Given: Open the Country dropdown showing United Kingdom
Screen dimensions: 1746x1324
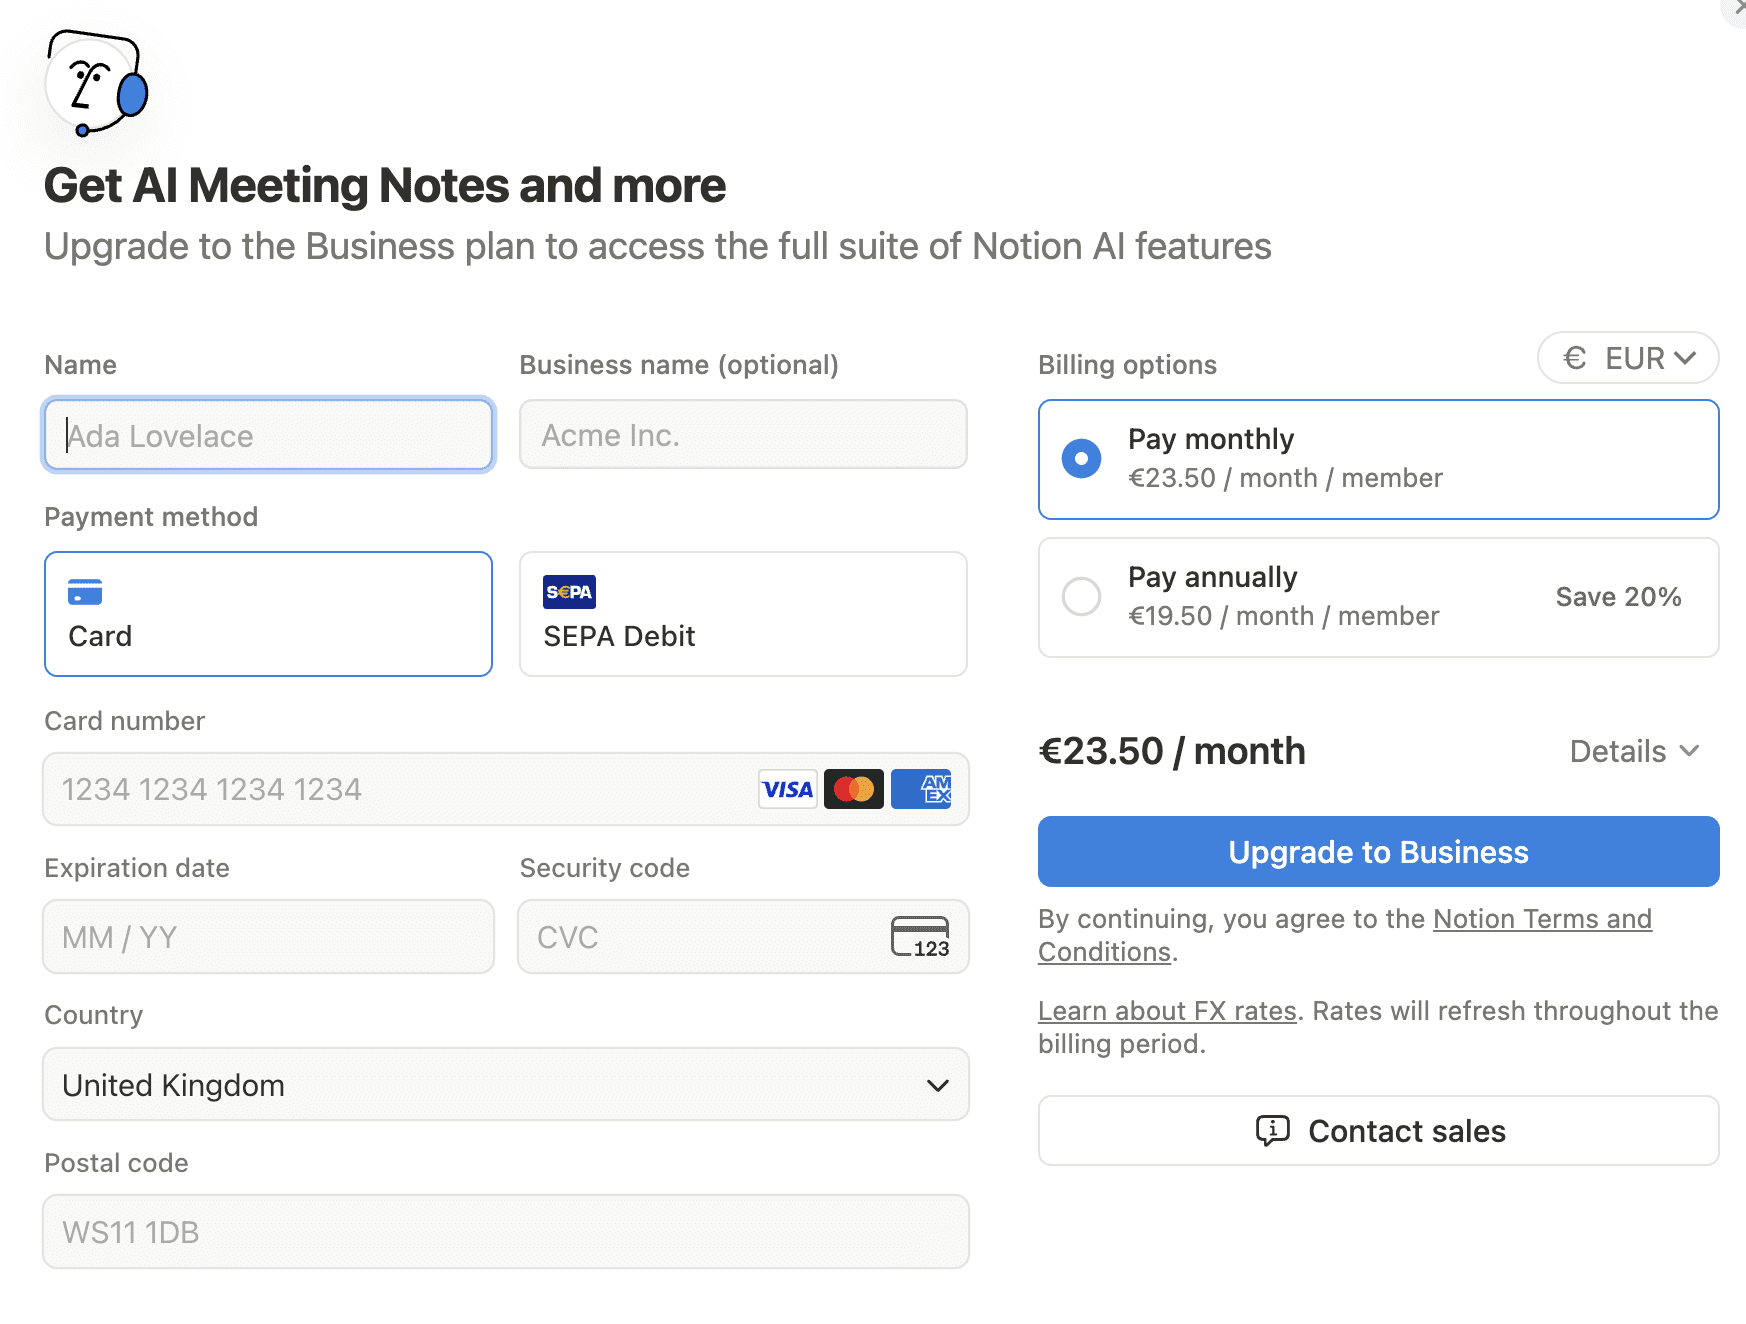Looking at the screenshot, I should coord(506,1085).
